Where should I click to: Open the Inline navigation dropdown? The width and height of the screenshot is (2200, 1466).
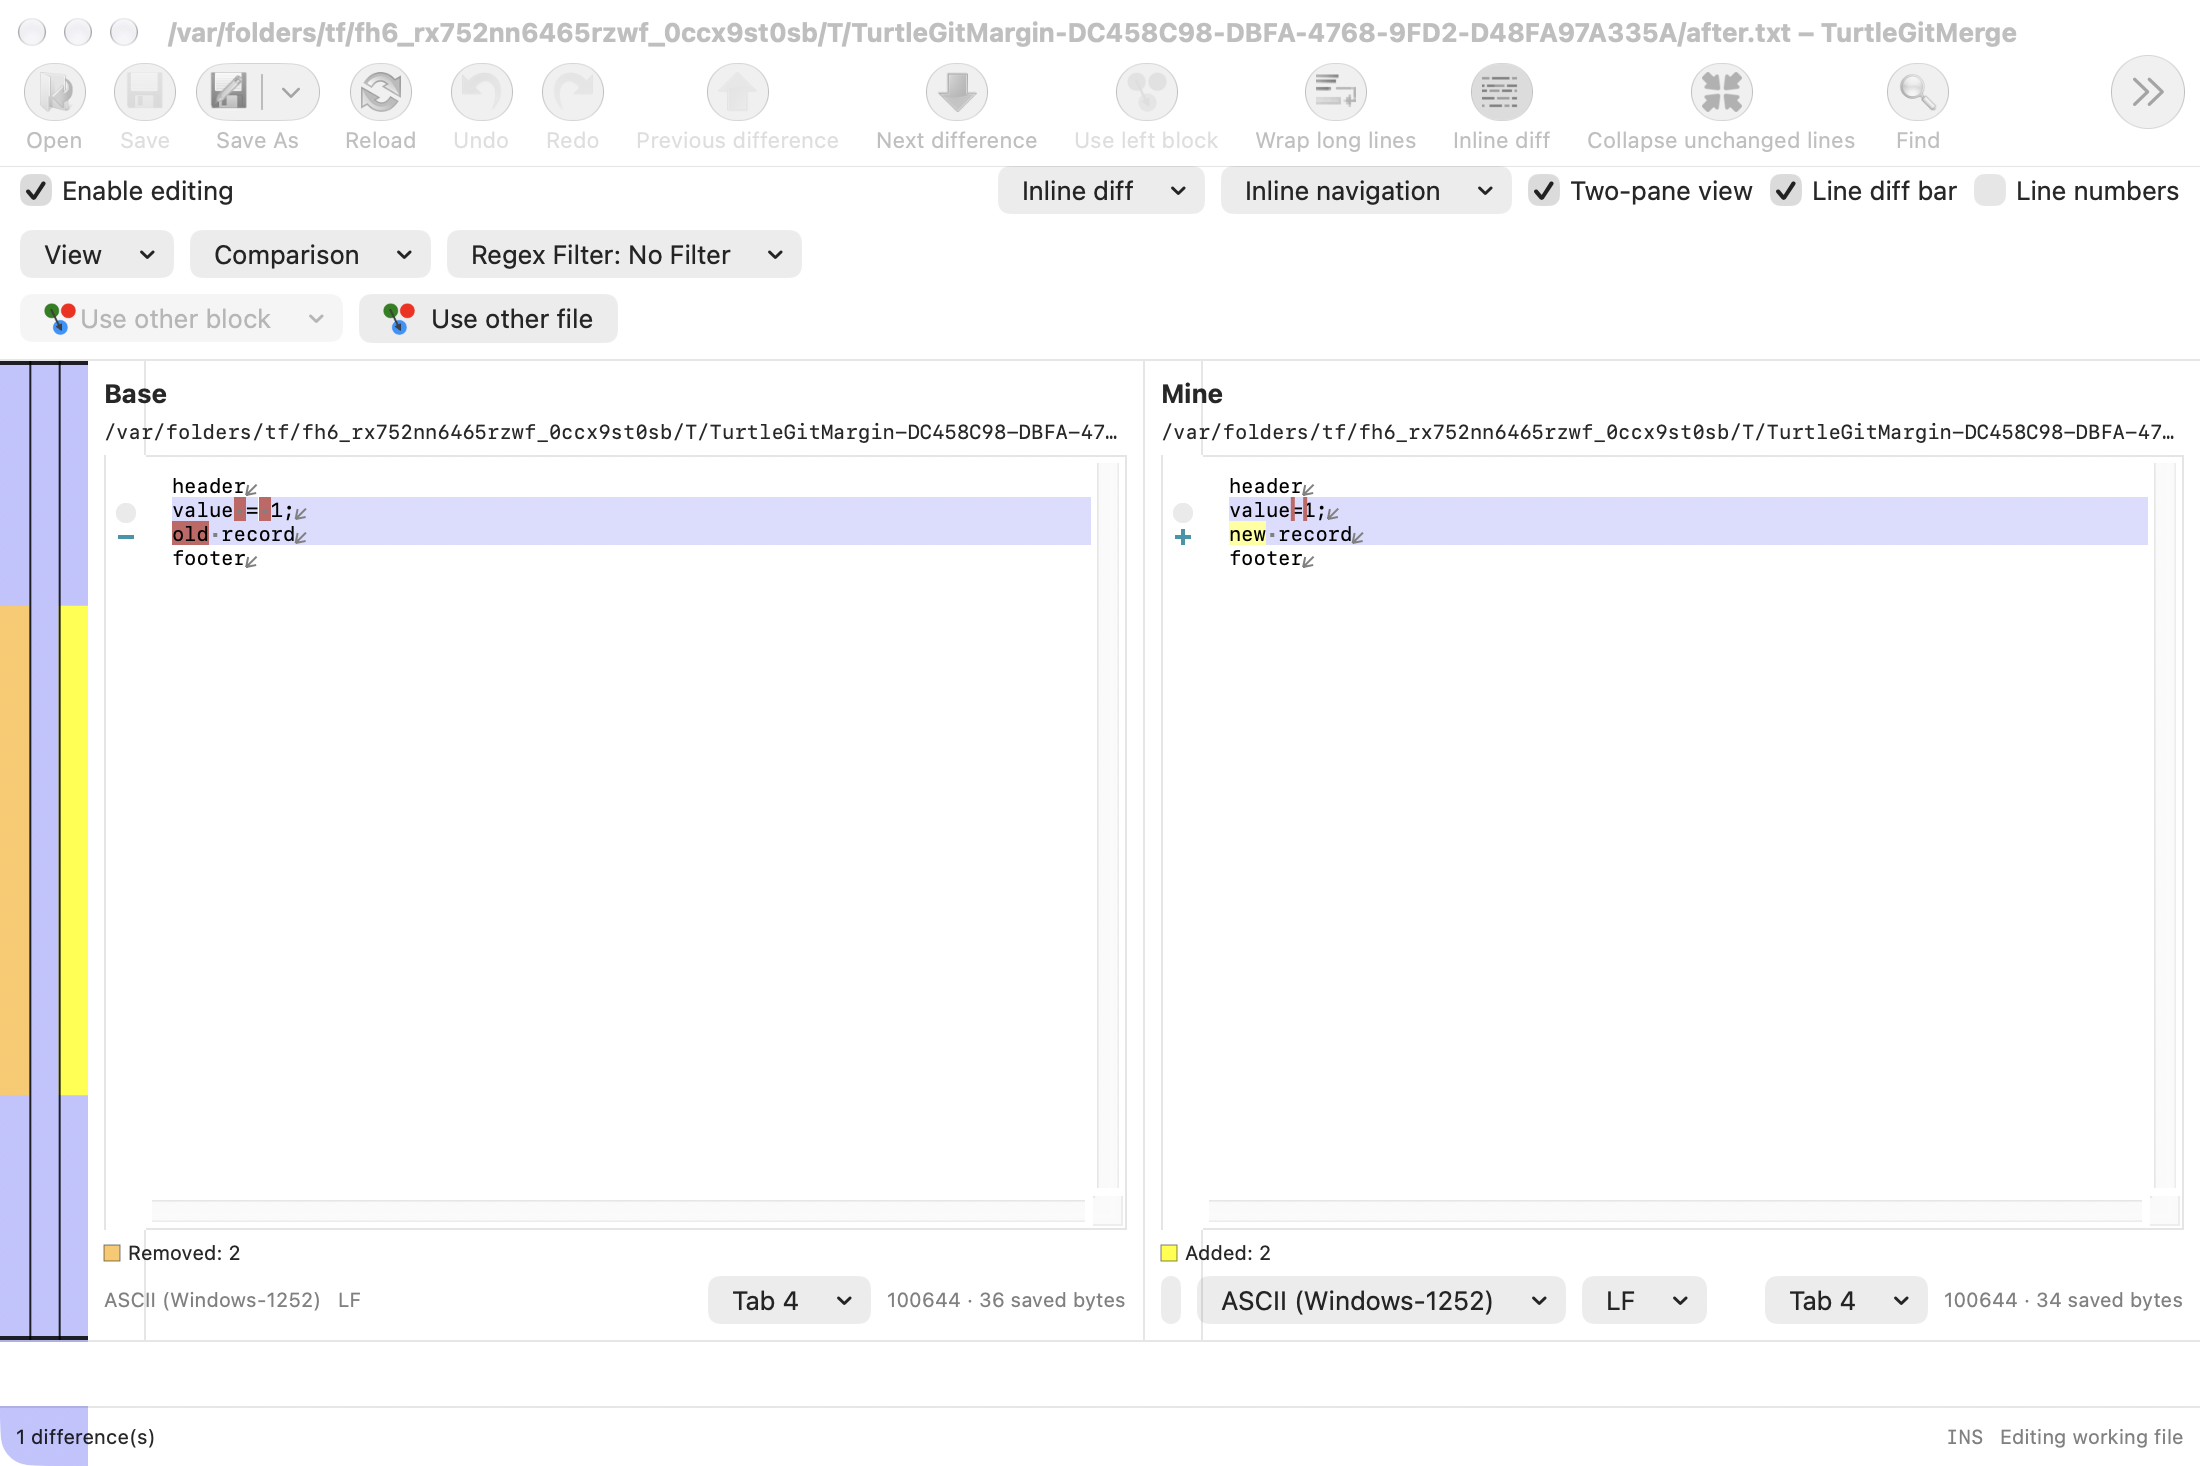coord(1365,190)
